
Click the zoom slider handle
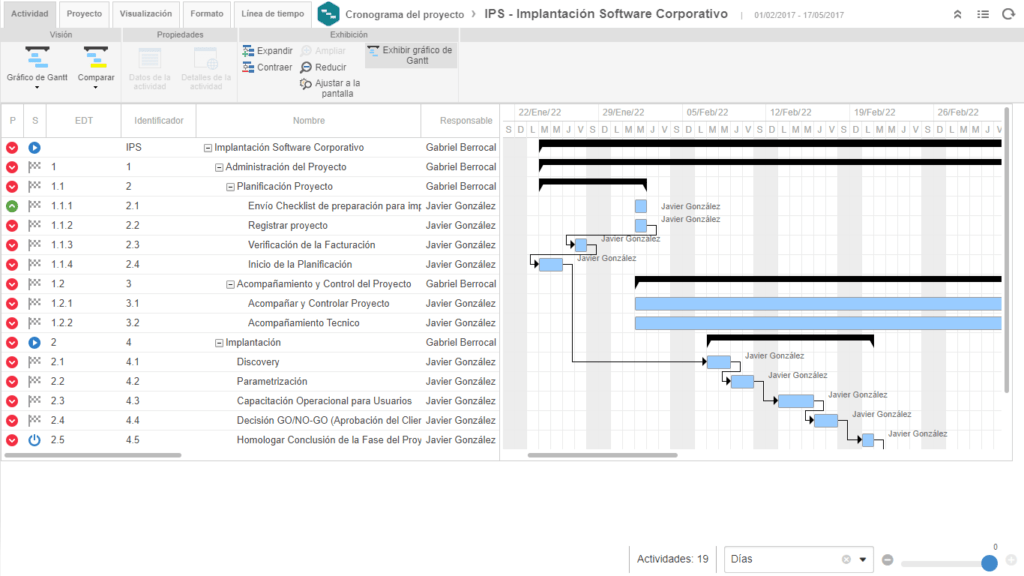989,563
